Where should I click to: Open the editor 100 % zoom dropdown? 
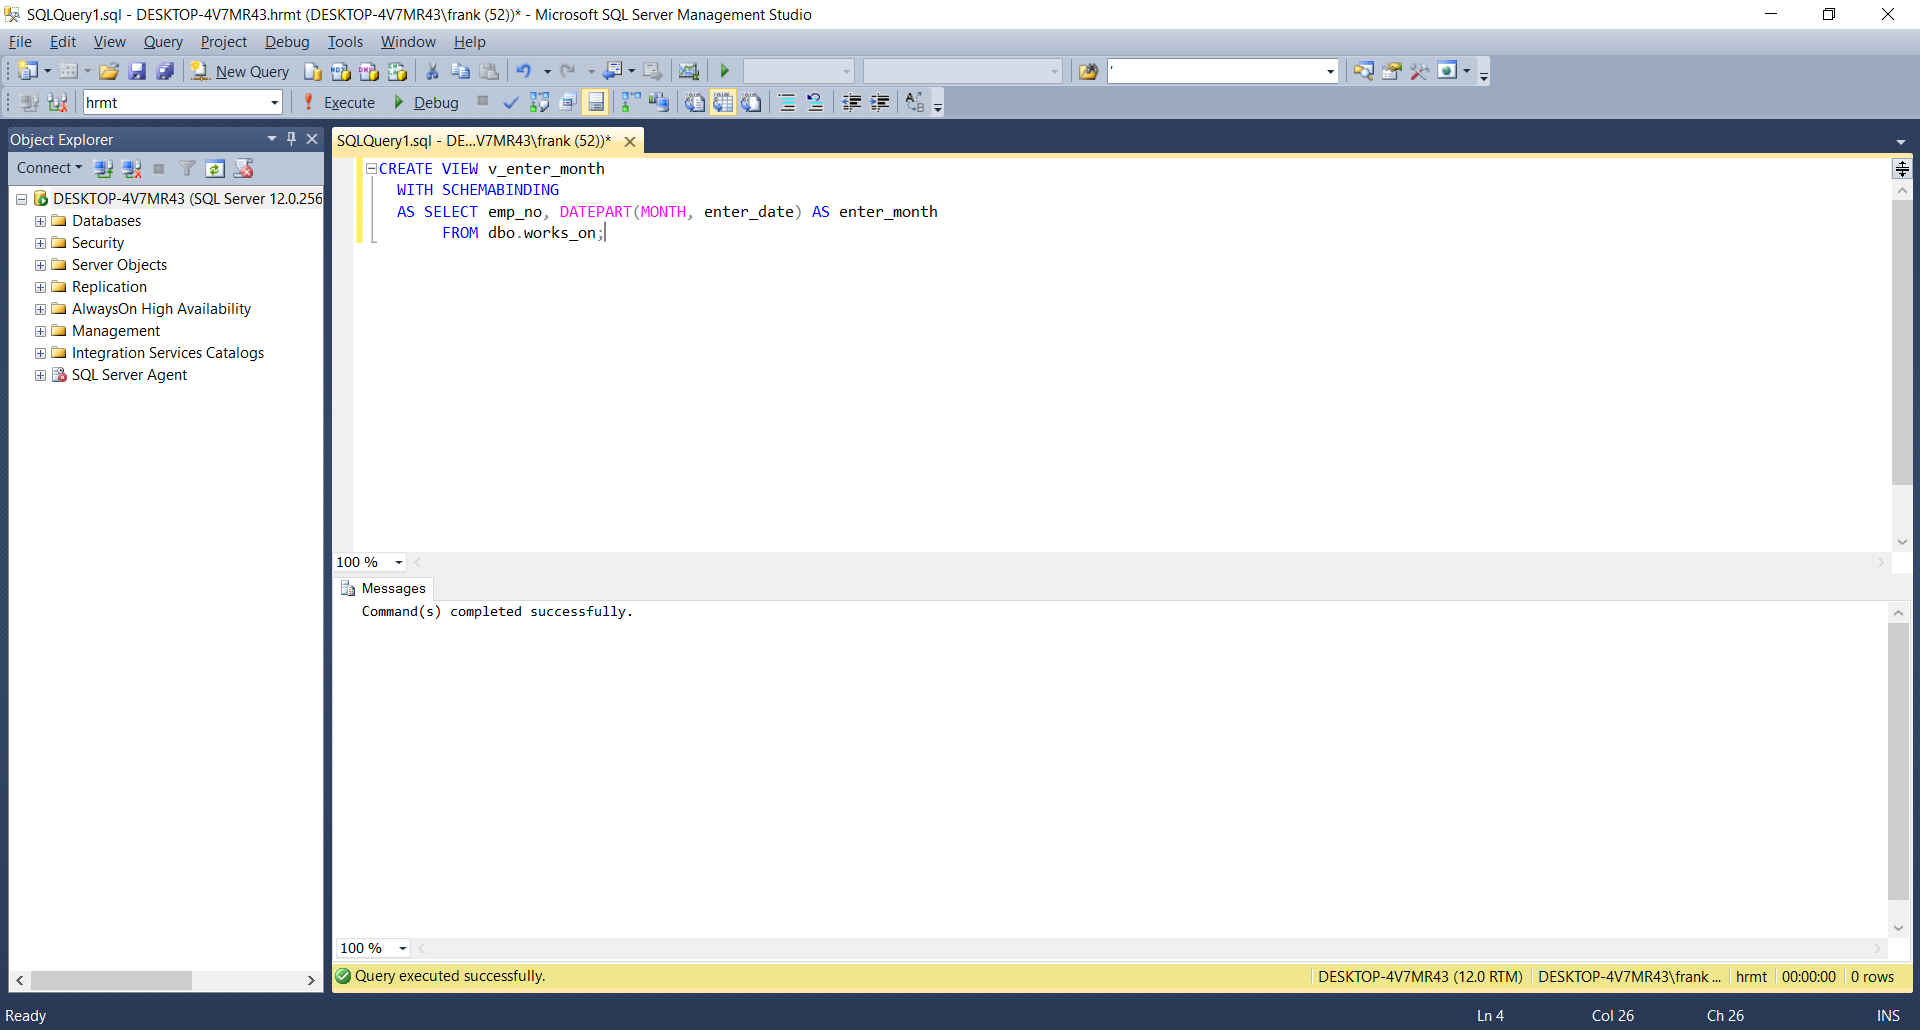[x=398, y=562]
